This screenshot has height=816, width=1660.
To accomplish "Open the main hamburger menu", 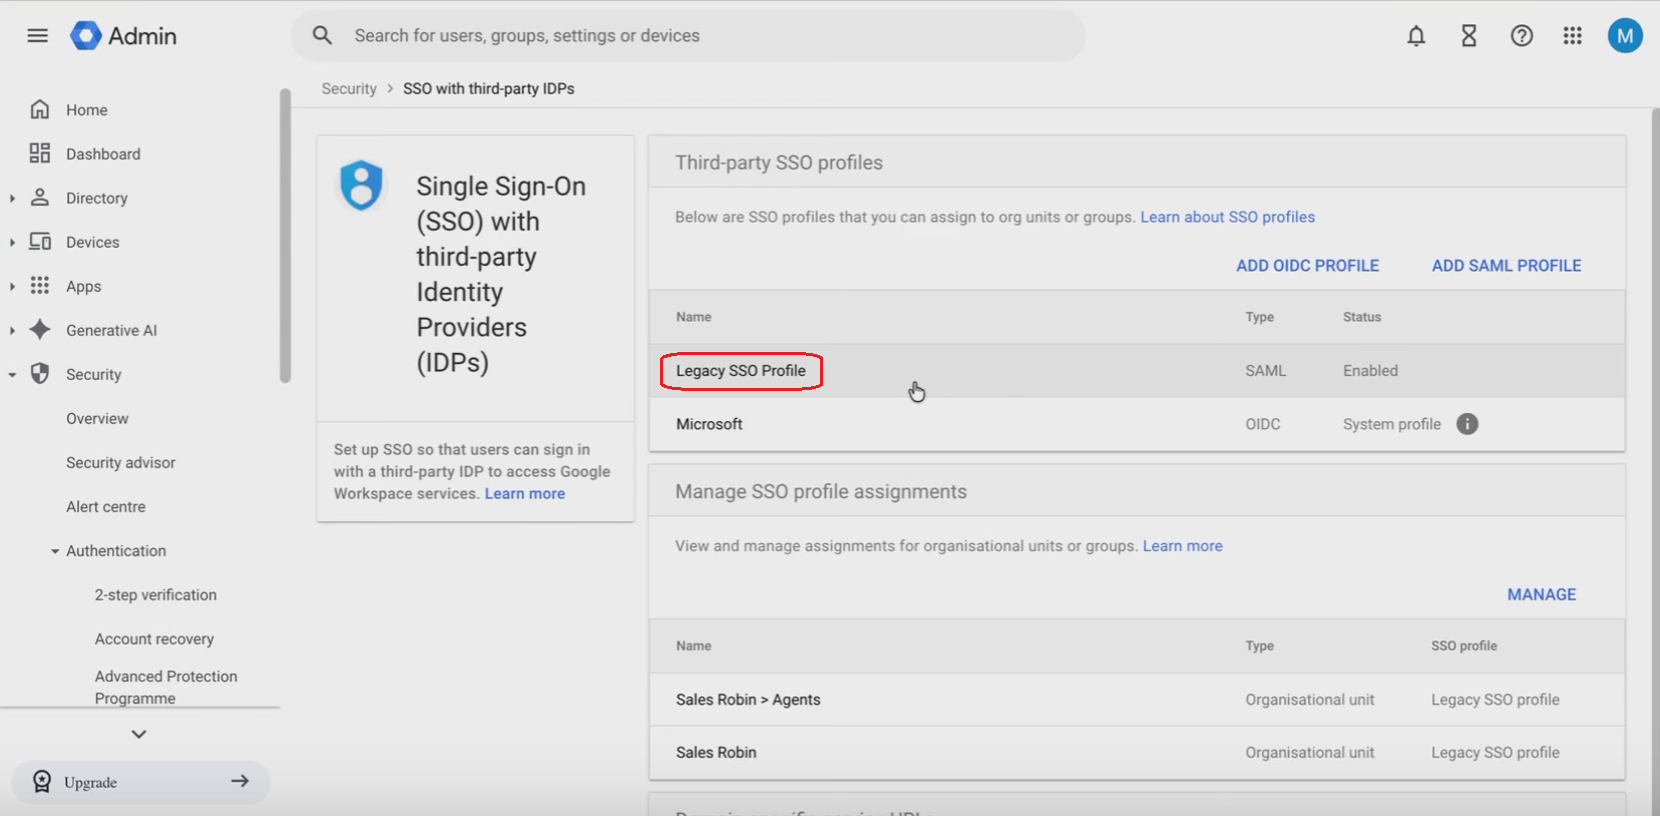I will pos(37,36).
